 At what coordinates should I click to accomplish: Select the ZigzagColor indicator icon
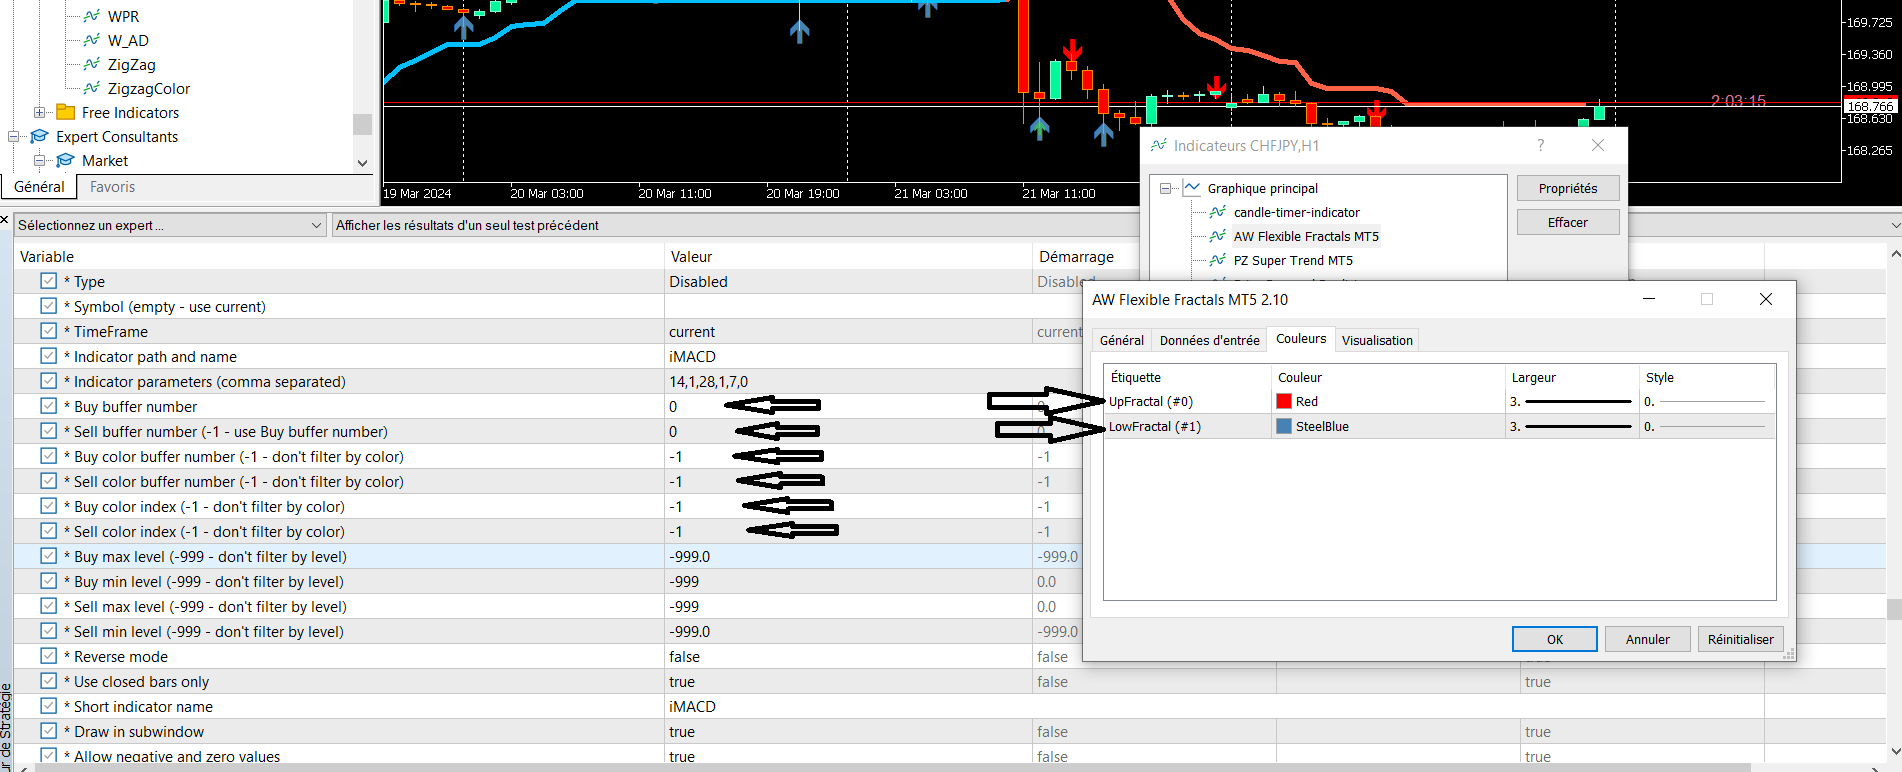pyautogui.click(x=92, y=88)
